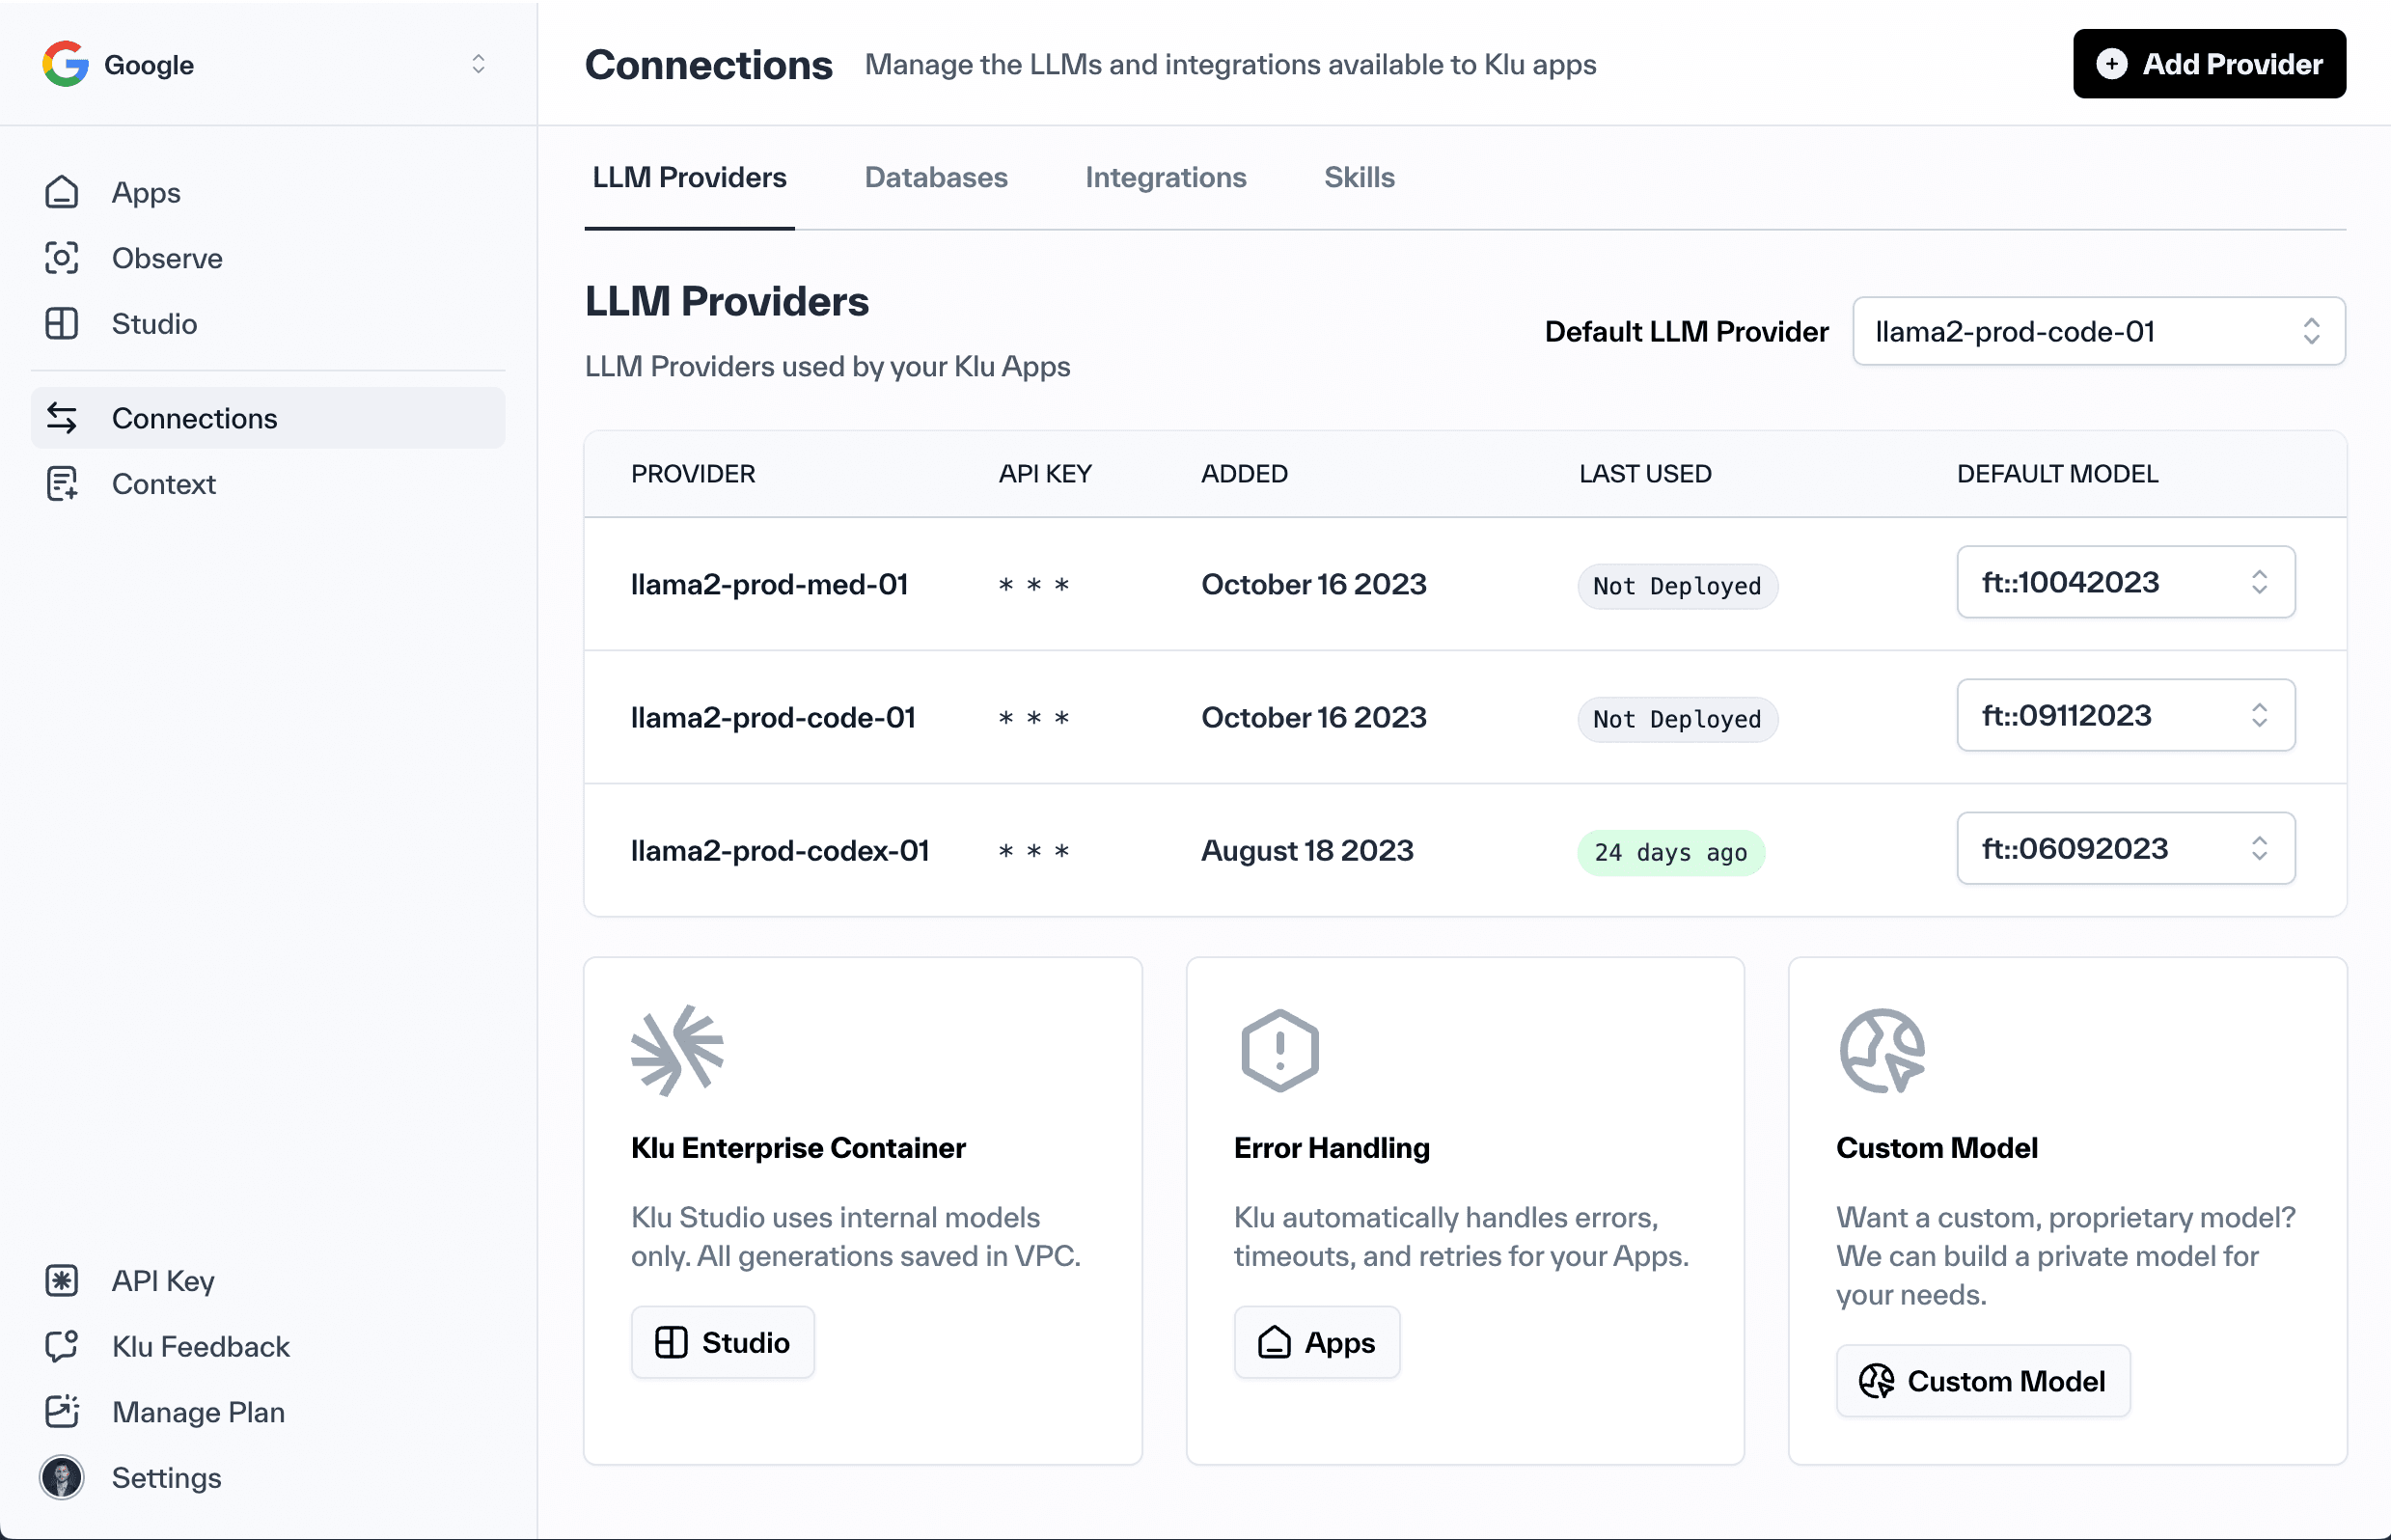The height and width of the screenshot is (1540, 2391).
Task: Click the API Key icon in sidebar
Action: 61,1280
